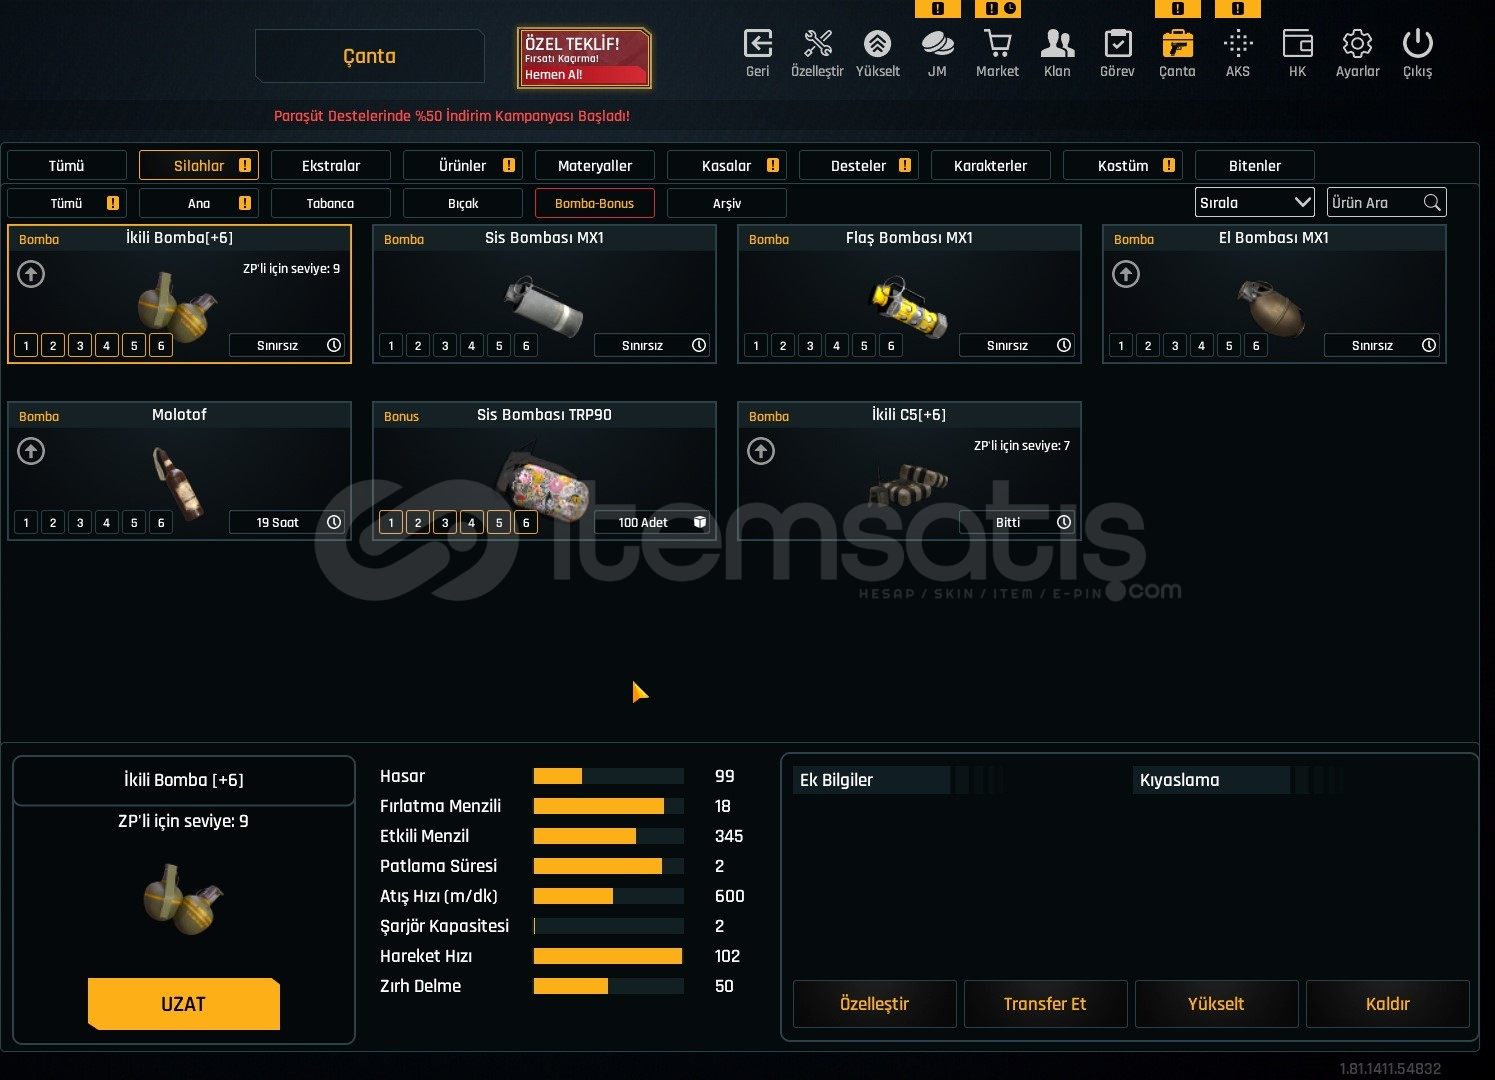Click the Ürün Ara search field
Viewport: 1495px width, 1080px height.
pyautogui.click(x=1374, y=203)
